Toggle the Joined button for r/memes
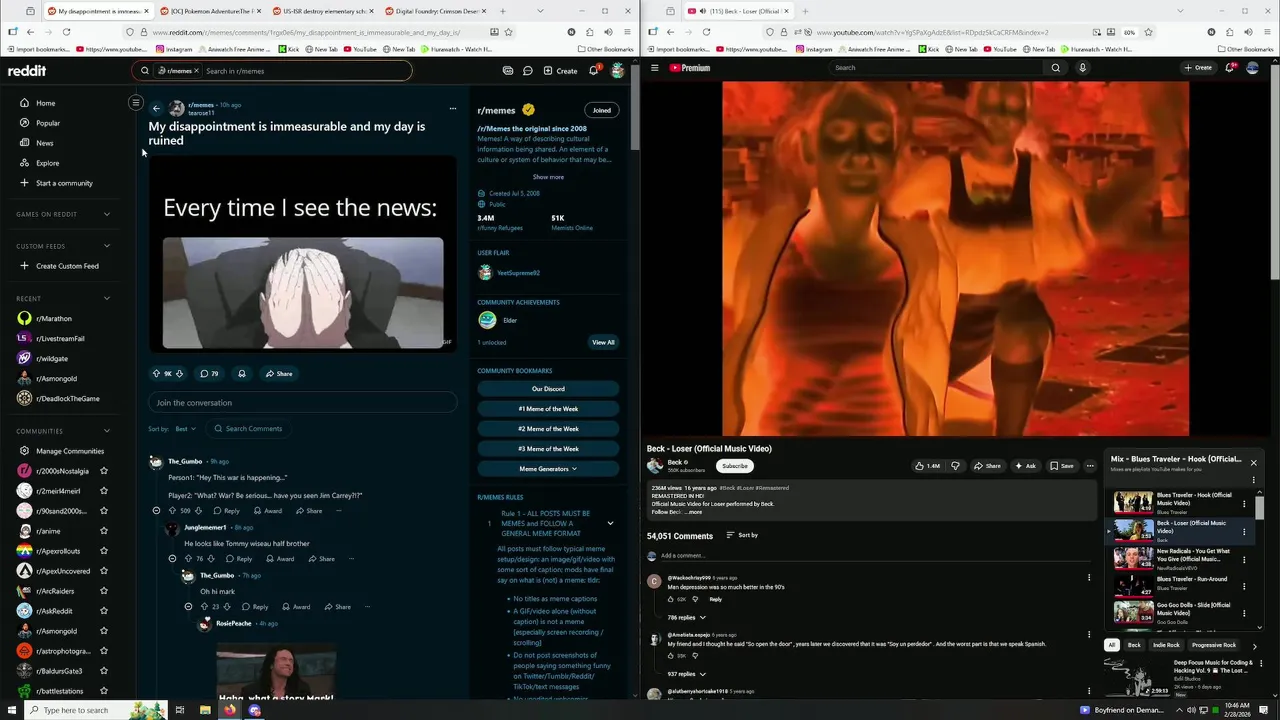 [601, 110]
